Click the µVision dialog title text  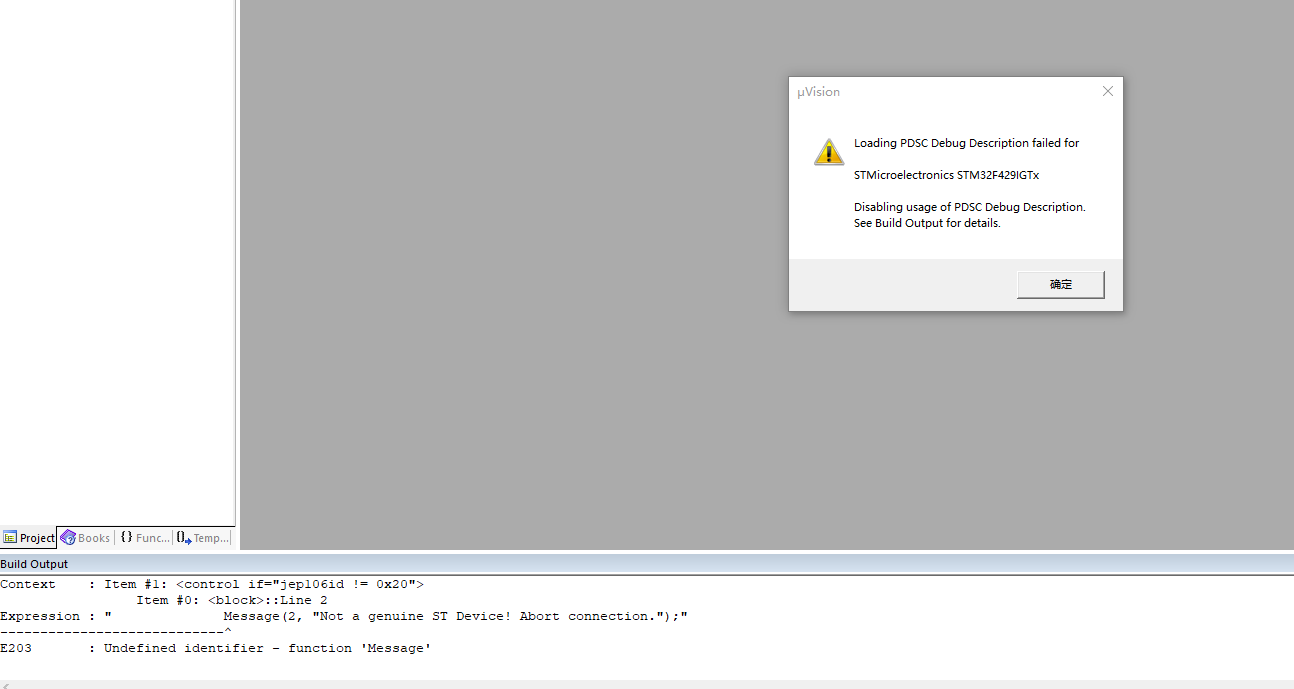(x=818, y=92)
